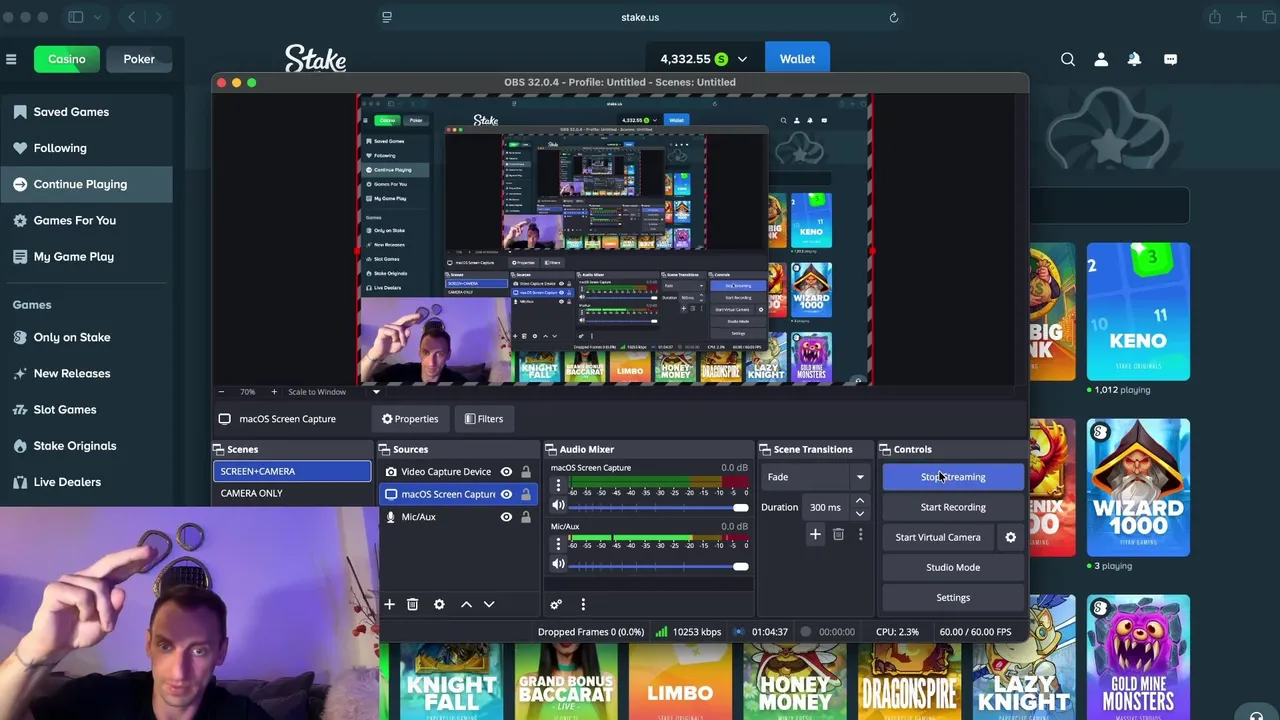Open Safari share icon

[x=1214, y=17]
